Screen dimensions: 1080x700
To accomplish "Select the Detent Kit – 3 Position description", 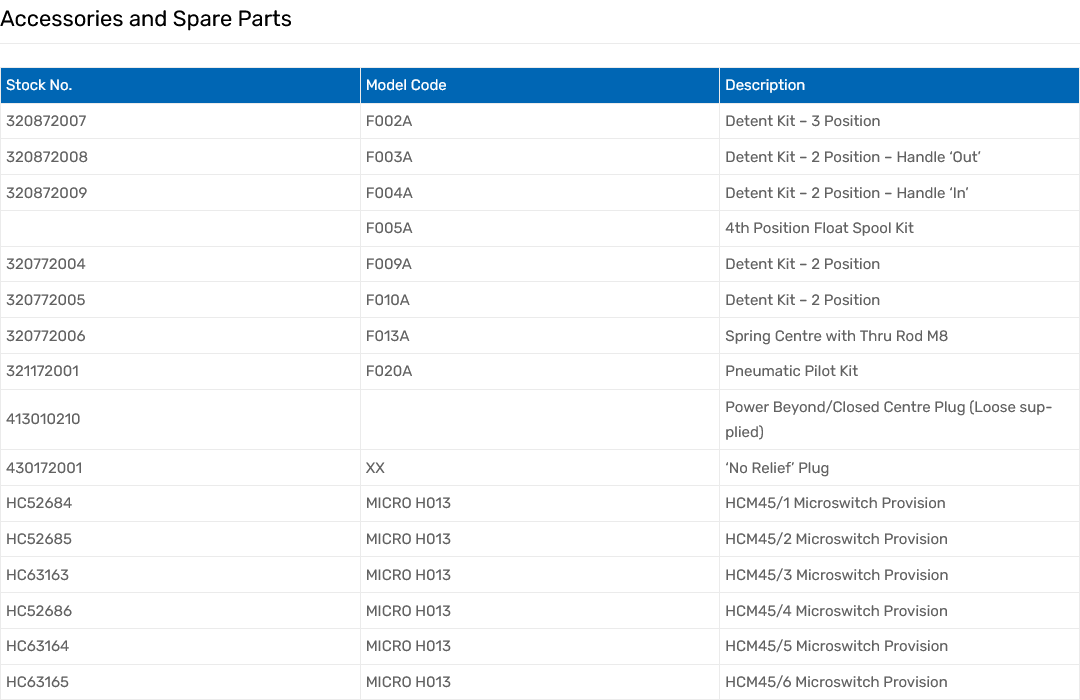I will (x=802, y=121).
